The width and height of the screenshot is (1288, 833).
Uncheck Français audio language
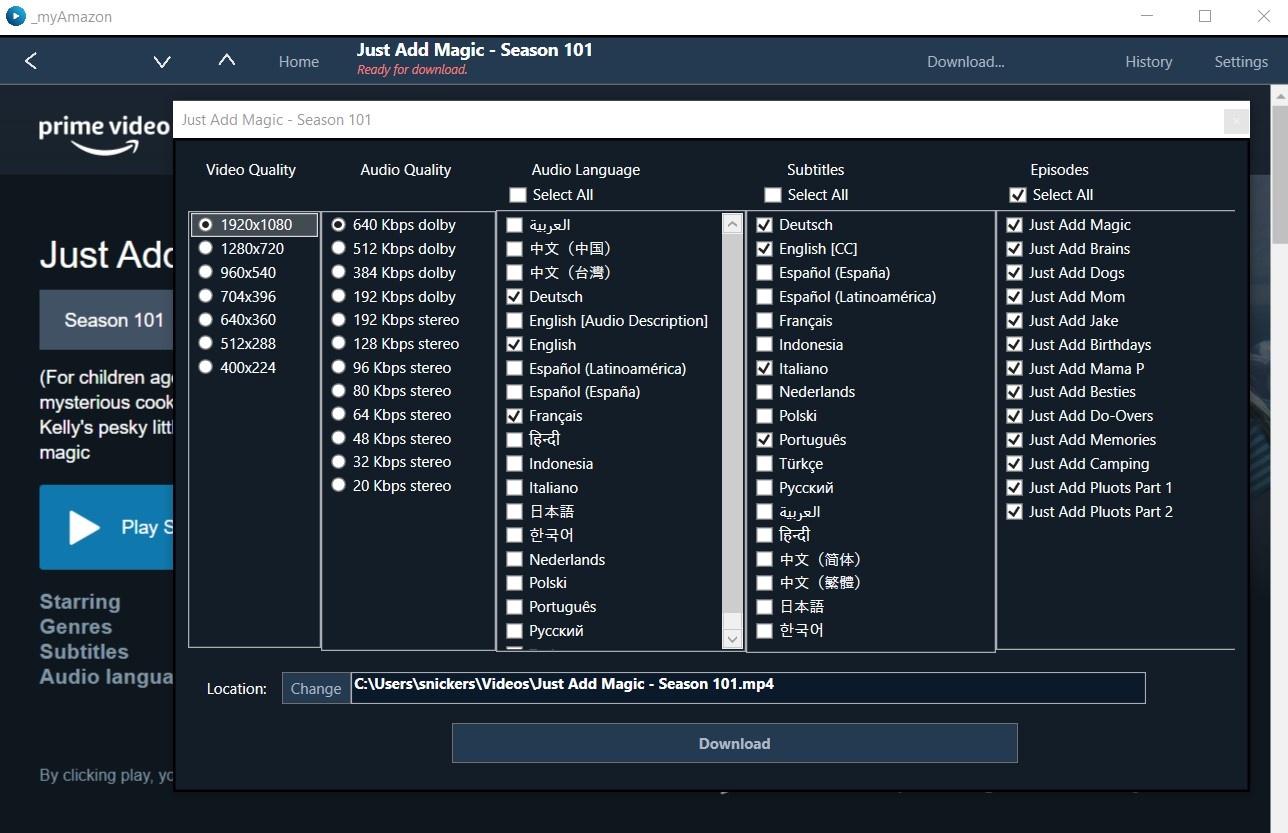tap(514, 416)
